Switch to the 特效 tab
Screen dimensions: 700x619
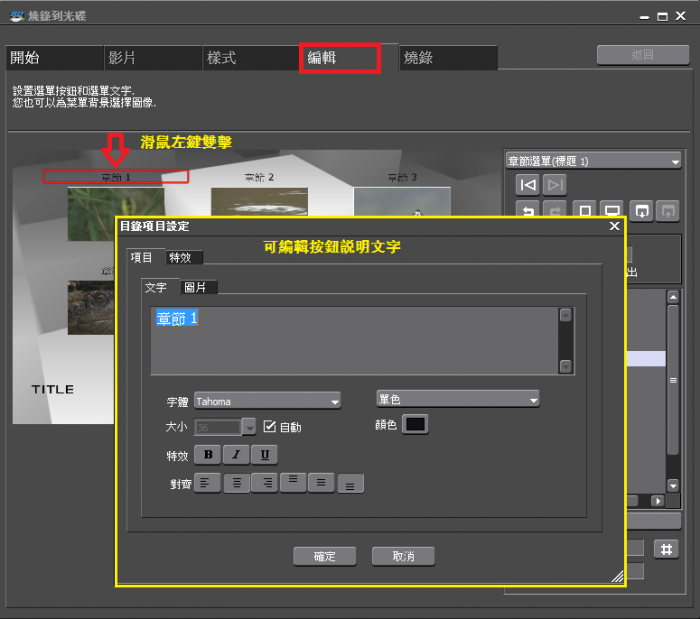click(x=184, y=258)
